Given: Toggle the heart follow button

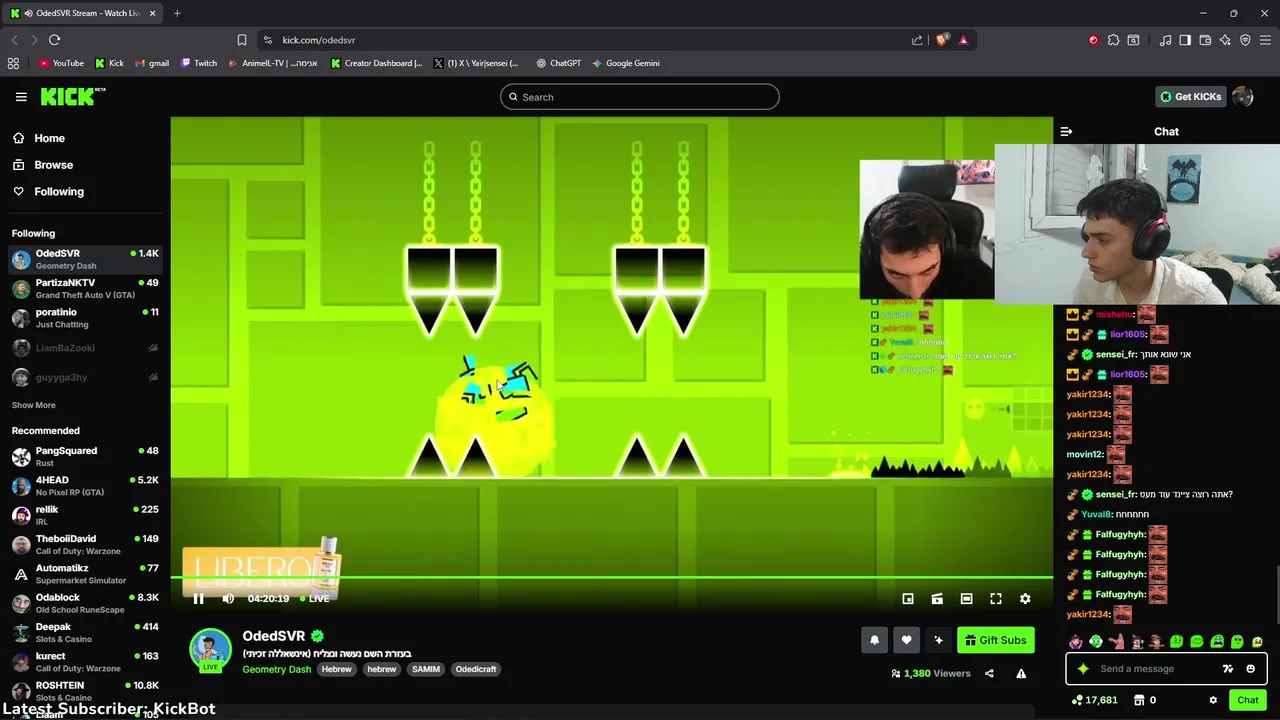Looking at the screenshot, I should pyautogui.click(x=906, y=640).
